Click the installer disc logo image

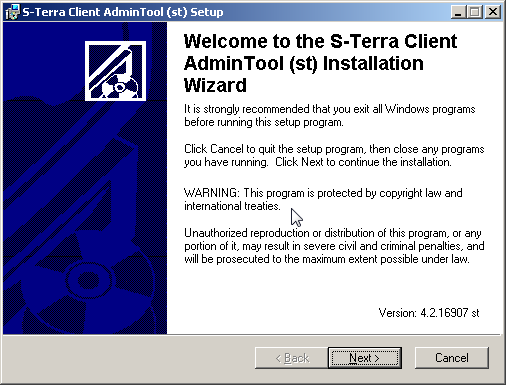pos(115,71)
